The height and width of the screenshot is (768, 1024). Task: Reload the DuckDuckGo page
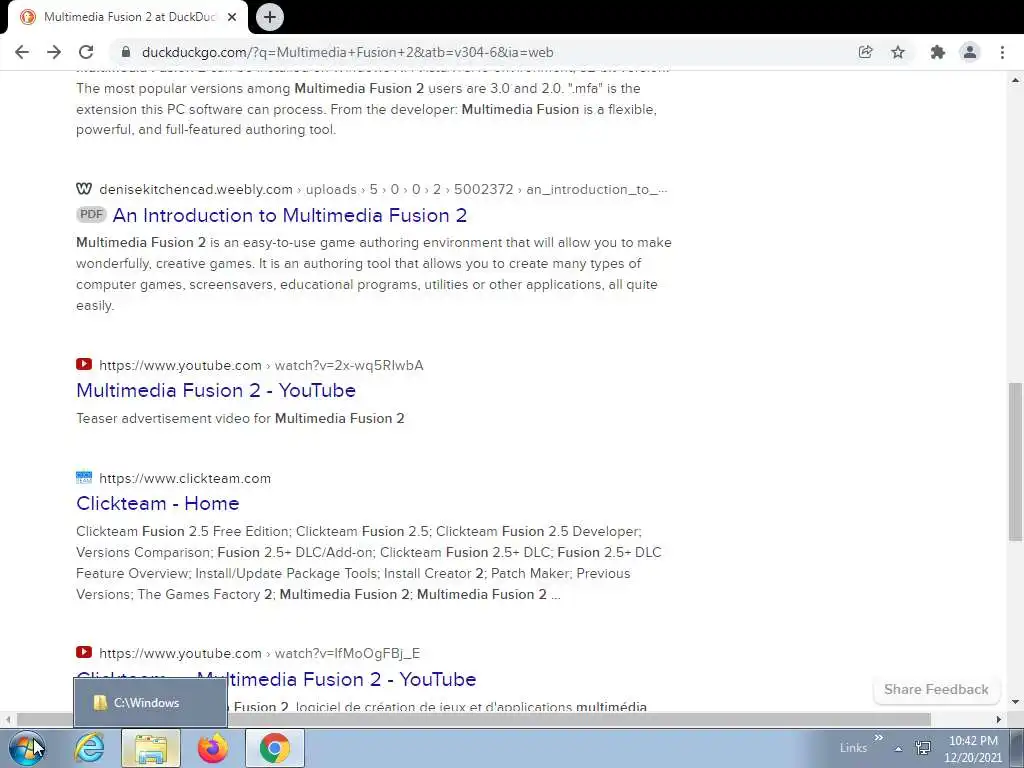86,52
